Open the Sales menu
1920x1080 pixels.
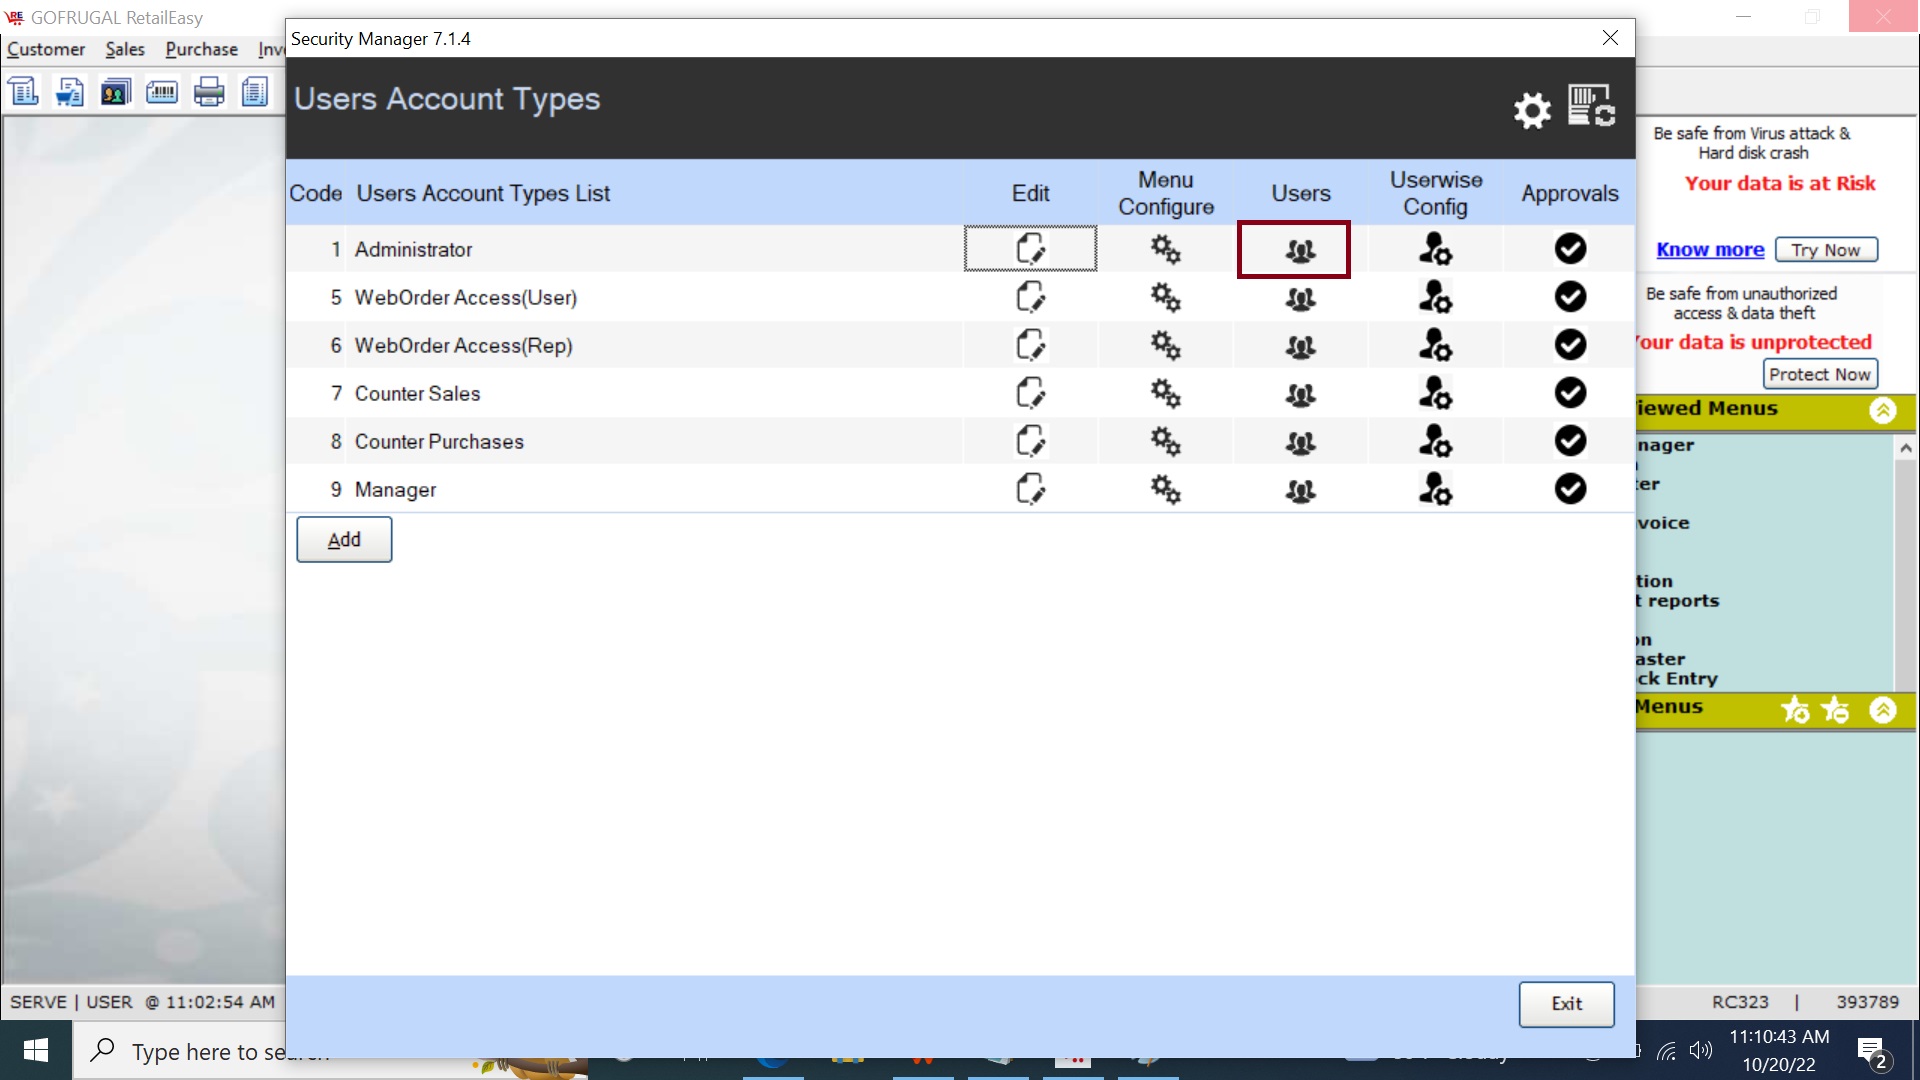[x=125, y=49]
